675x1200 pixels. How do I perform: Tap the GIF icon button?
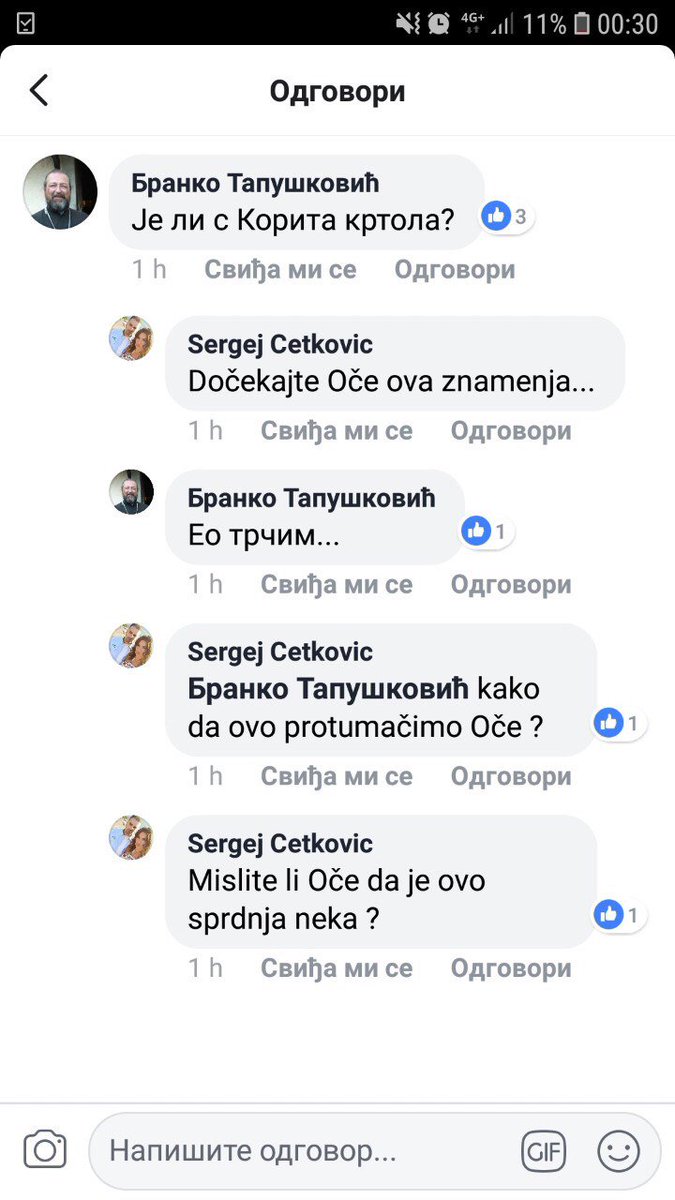543,1151
